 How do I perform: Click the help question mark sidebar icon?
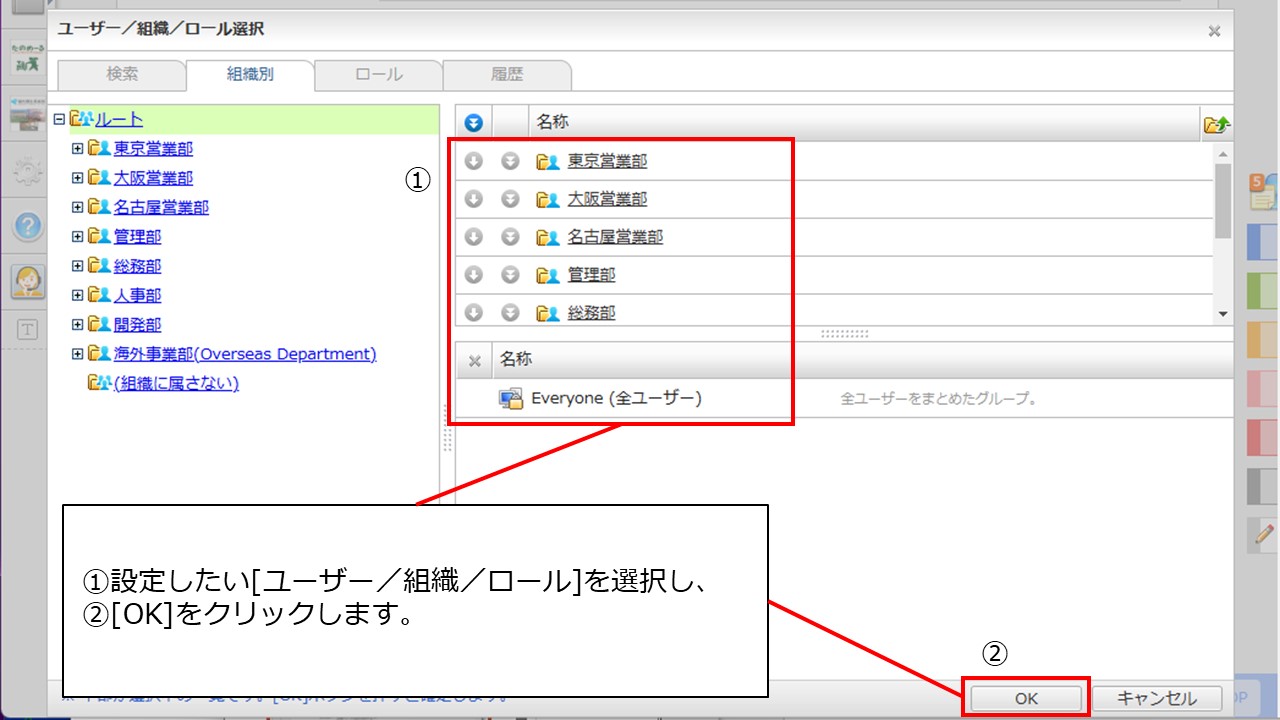[27, 226]
